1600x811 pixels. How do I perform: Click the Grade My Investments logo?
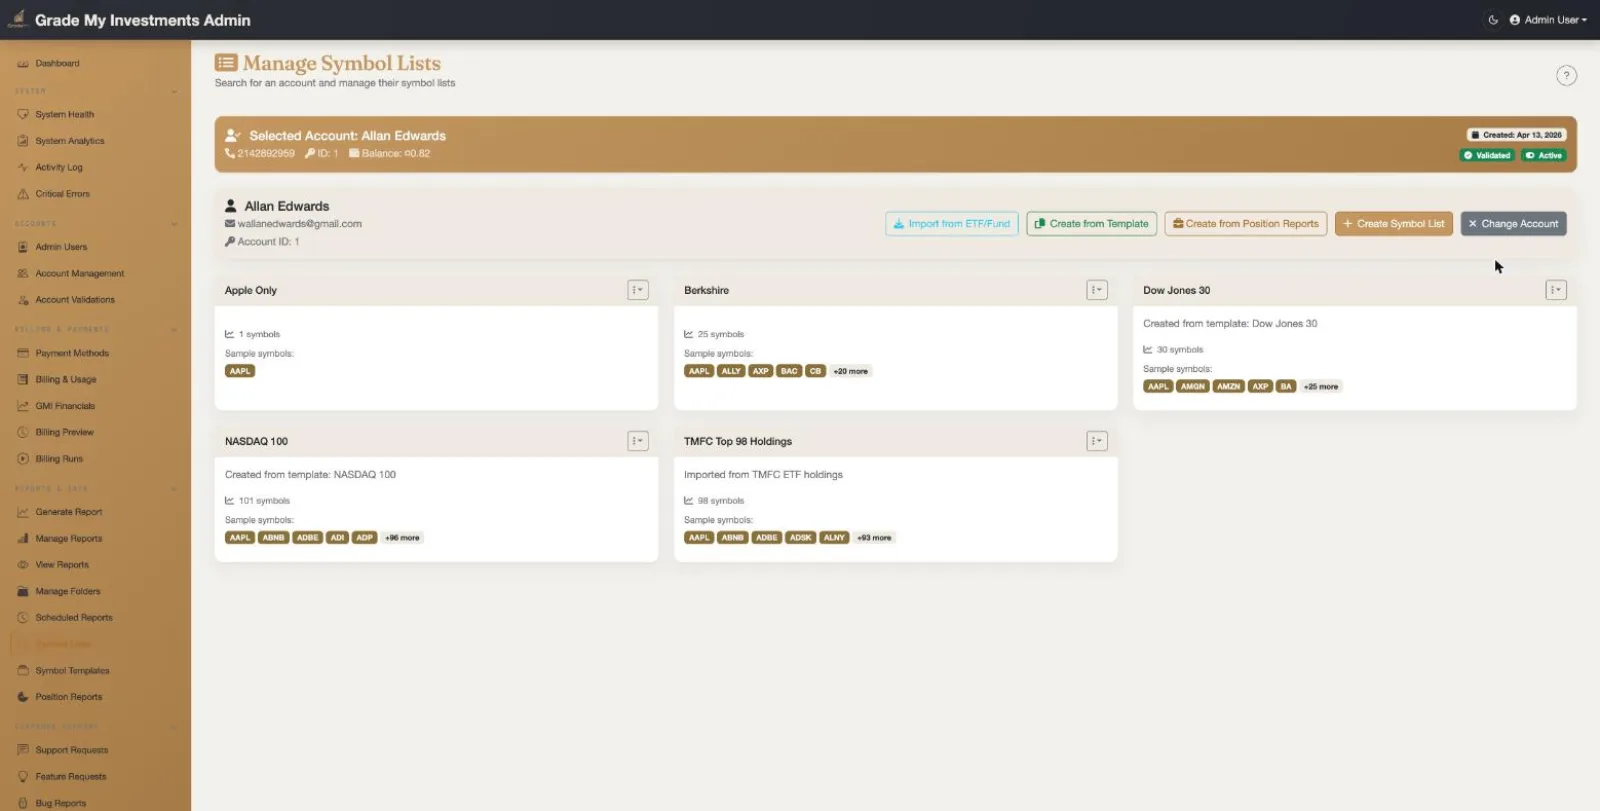(x=17, y=19)
